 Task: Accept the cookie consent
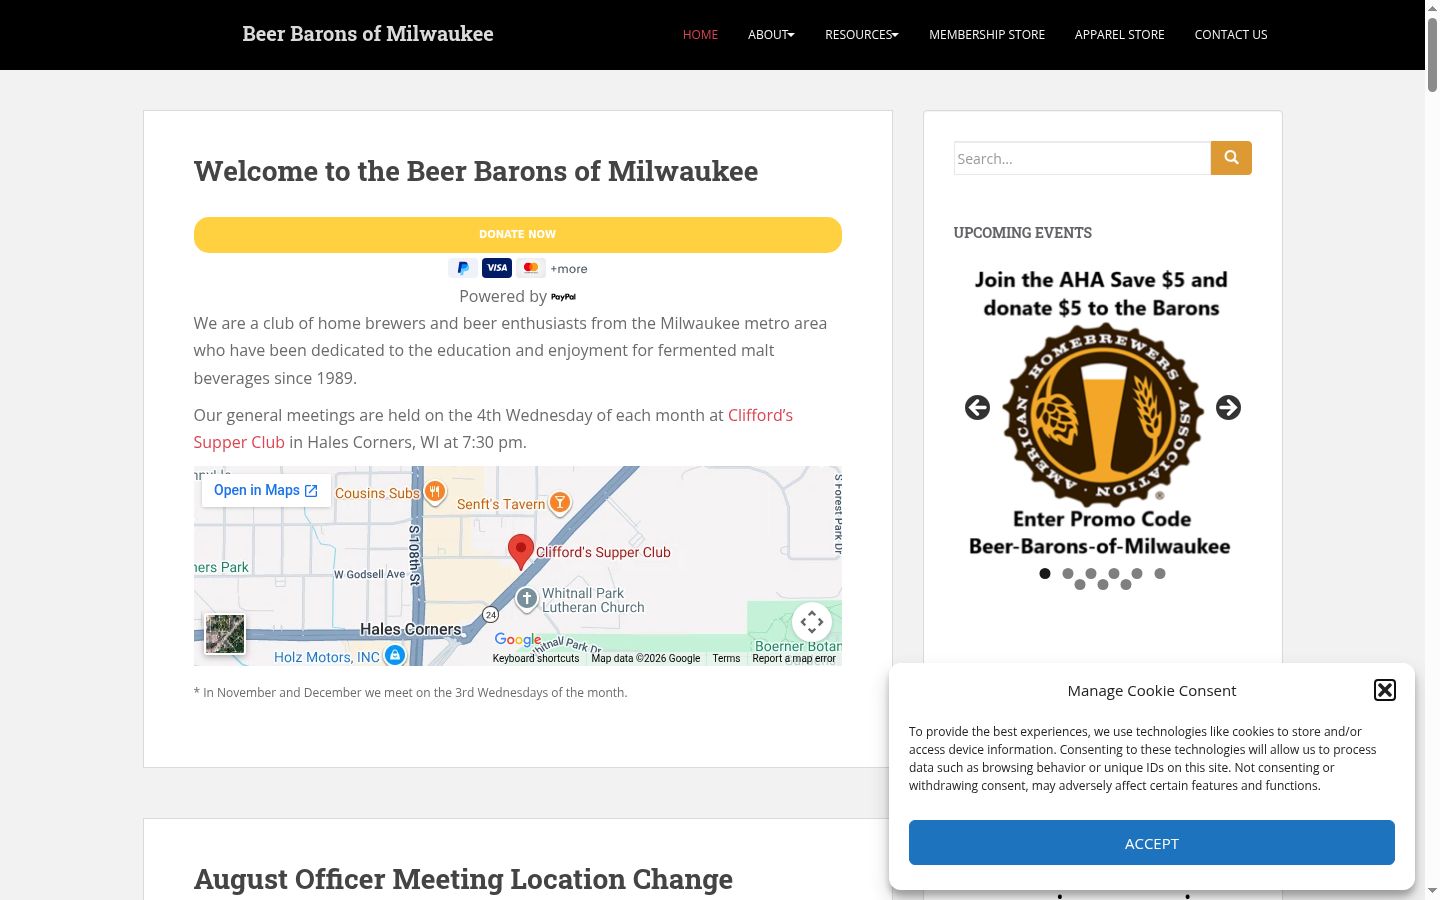pos(1152,843)
